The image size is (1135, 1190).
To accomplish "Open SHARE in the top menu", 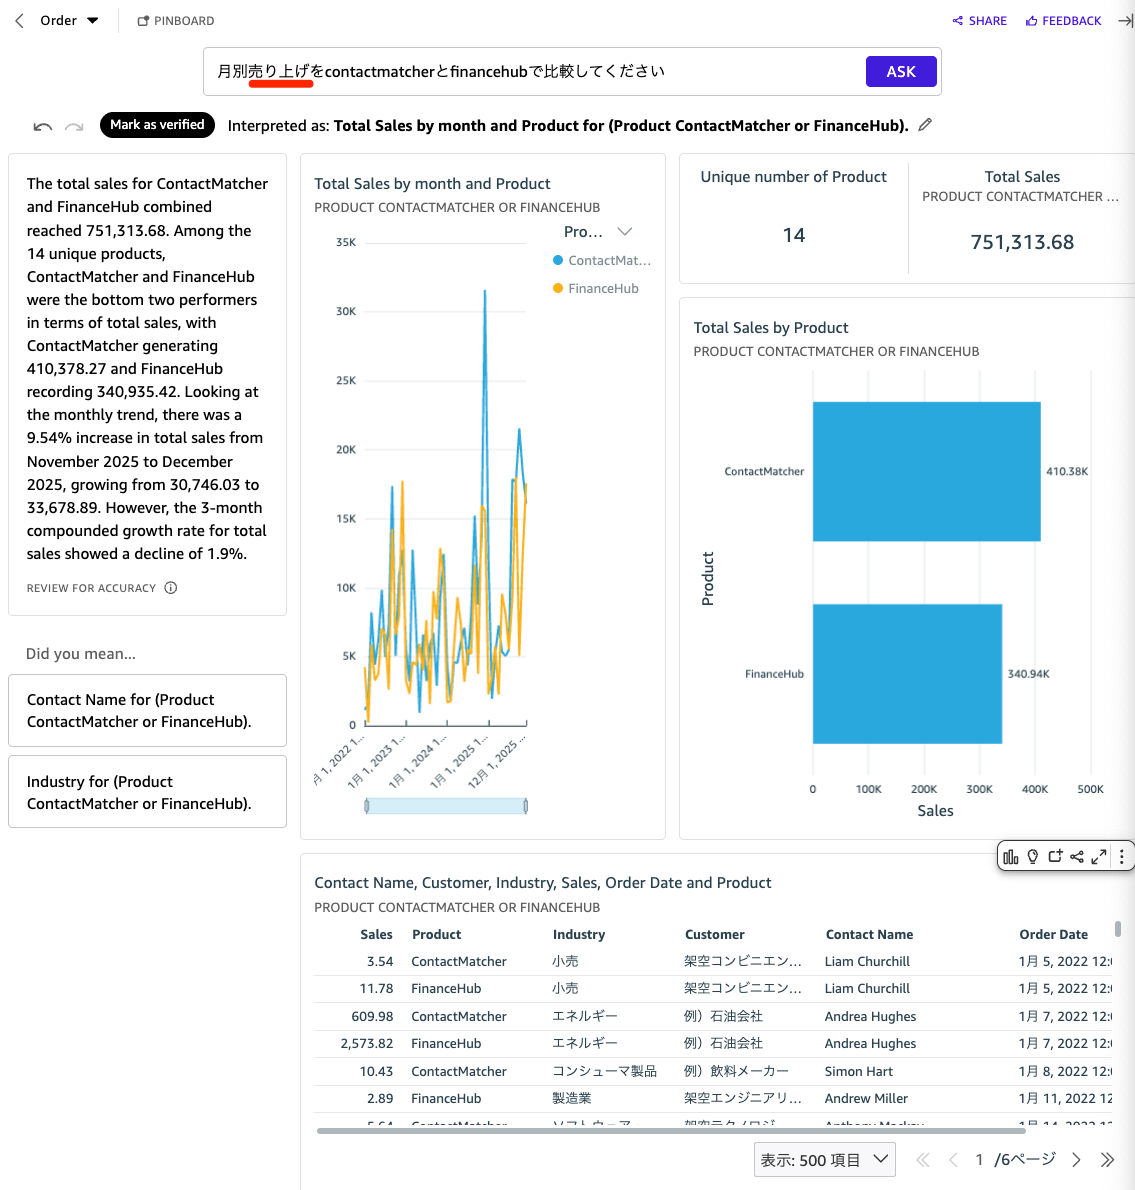I will (x=979, y=20).
